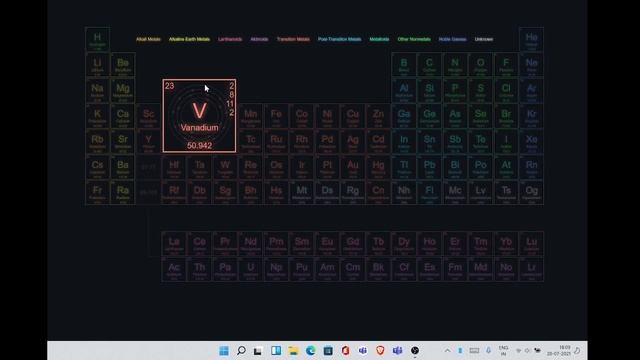The height and width of the screenshot is (360, 640).
Task: Show hidden tray icons chevron
Action: tap(447, 351)
